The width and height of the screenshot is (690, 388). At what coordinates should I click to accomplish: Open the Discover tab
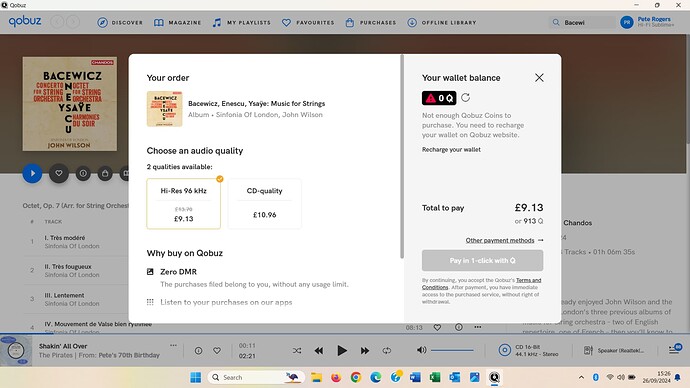coord(120,22)
